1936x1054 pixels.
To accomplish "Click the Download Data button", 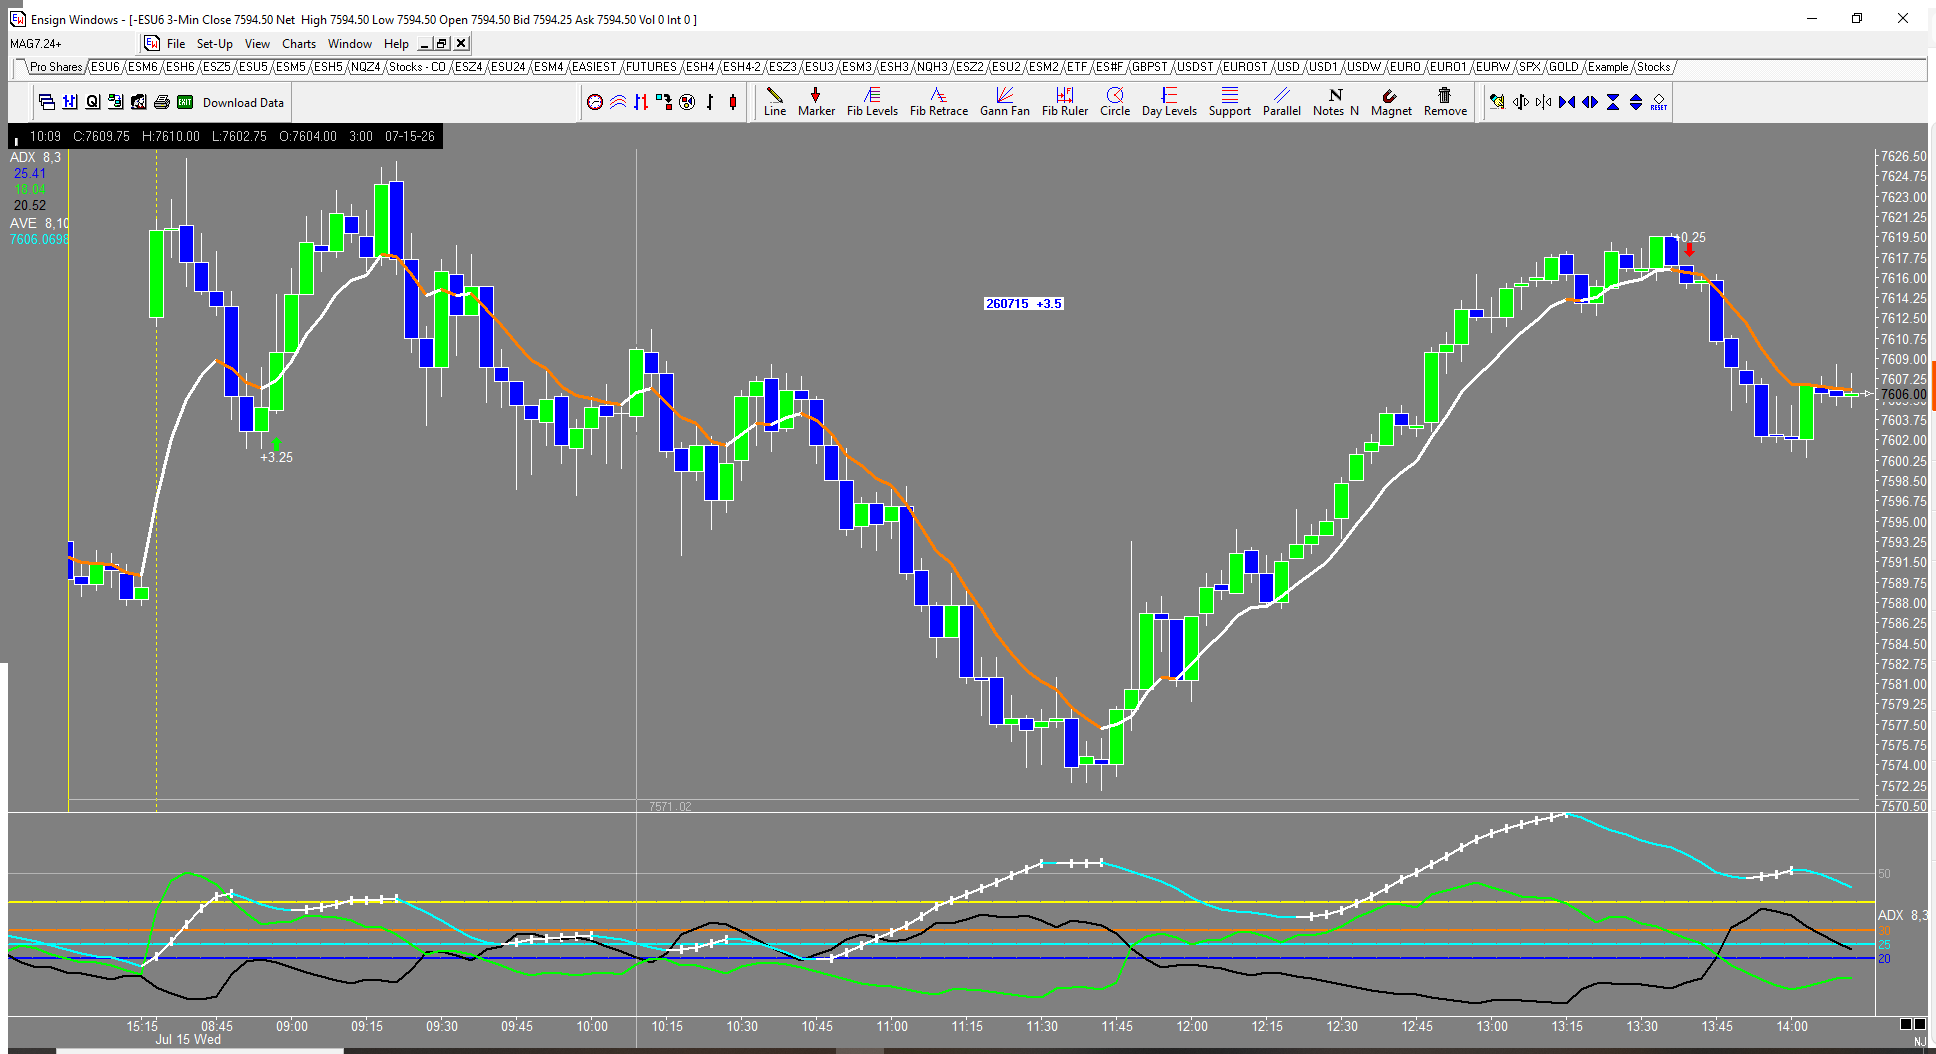I will click(x=243, y=102).
